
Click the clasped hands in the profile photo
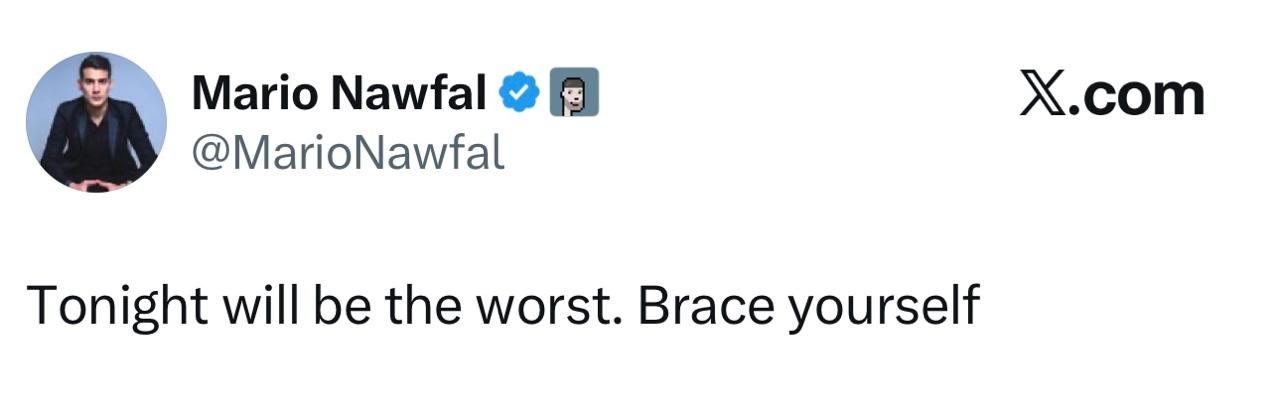[98, 183]
